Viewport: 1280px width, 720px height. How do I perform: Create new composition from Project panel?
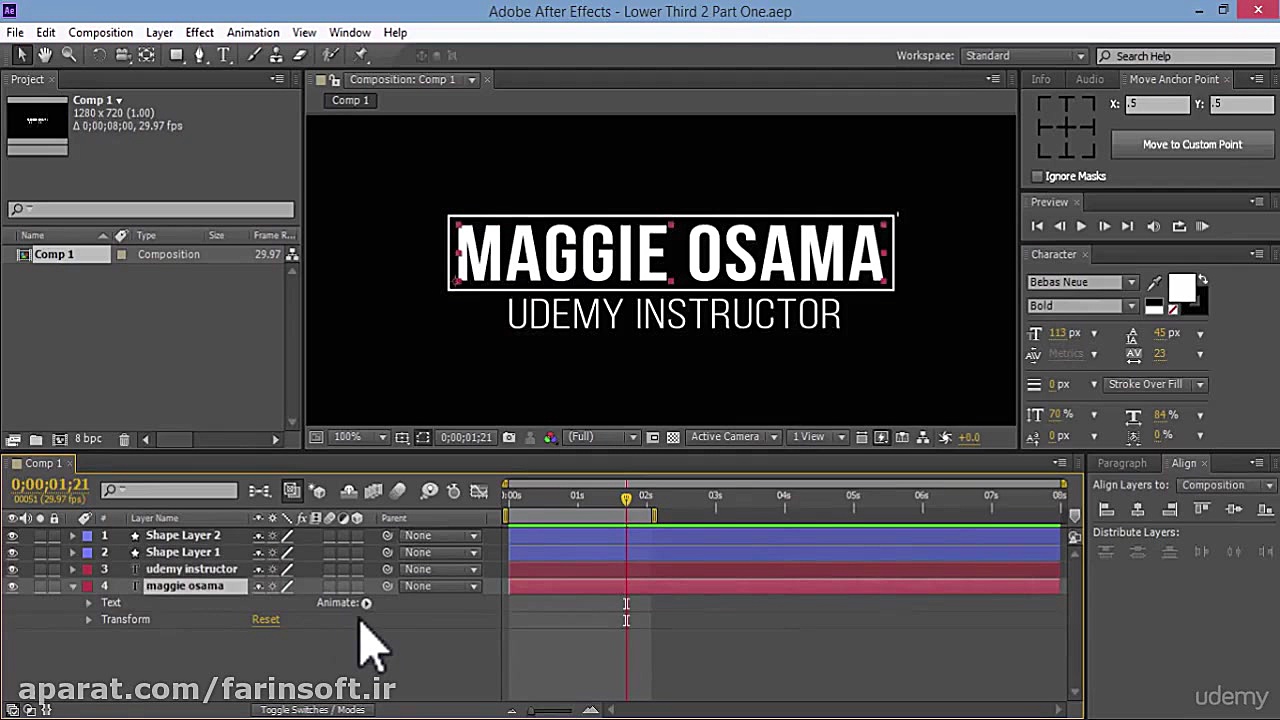click(59, 439)
